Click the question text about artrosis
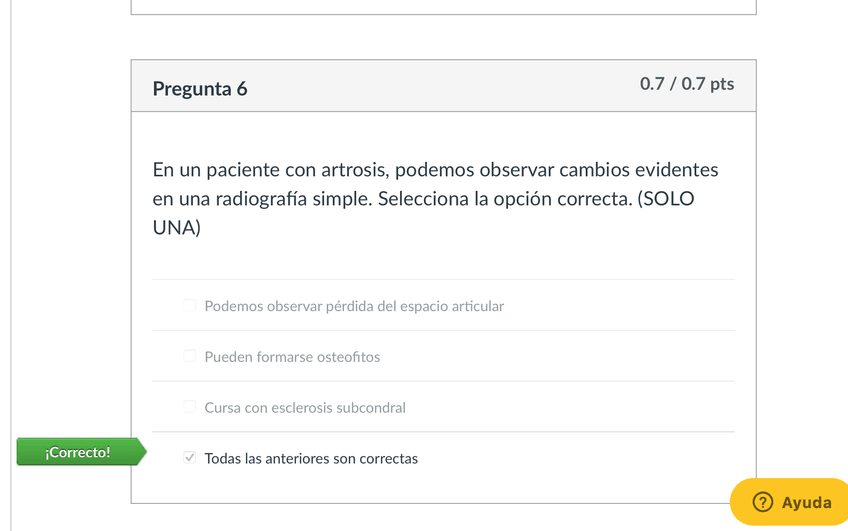The width and height of the screenshot is (848, 531). coord(435,170)
